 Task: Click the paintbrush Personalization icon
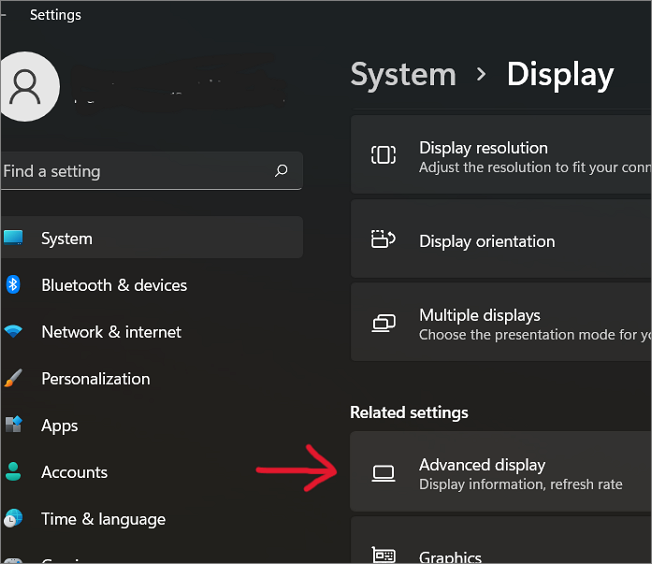click(x=13, y=378)
